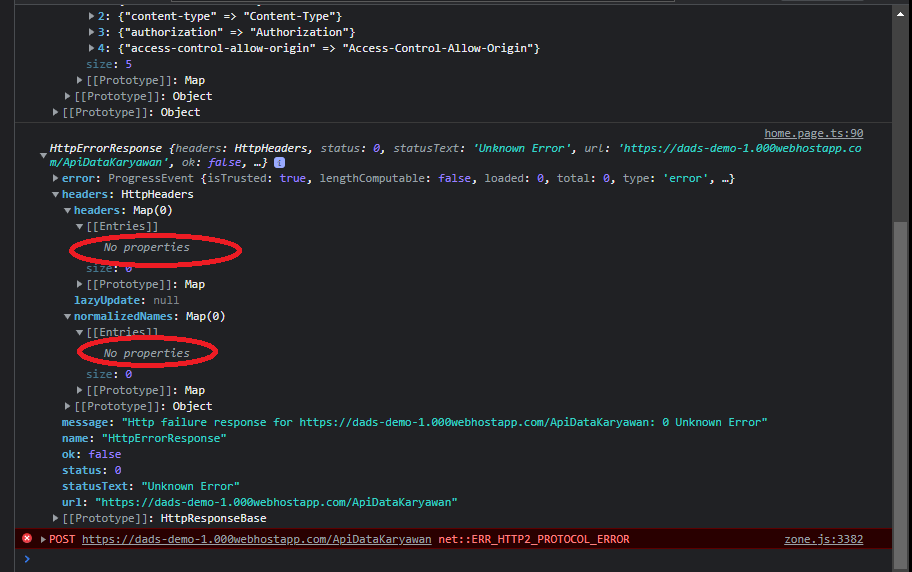Open the POST ApiDataKaryawan URL link
The image size is (912, 572).
pyautogui.click(x=256, y=539)
